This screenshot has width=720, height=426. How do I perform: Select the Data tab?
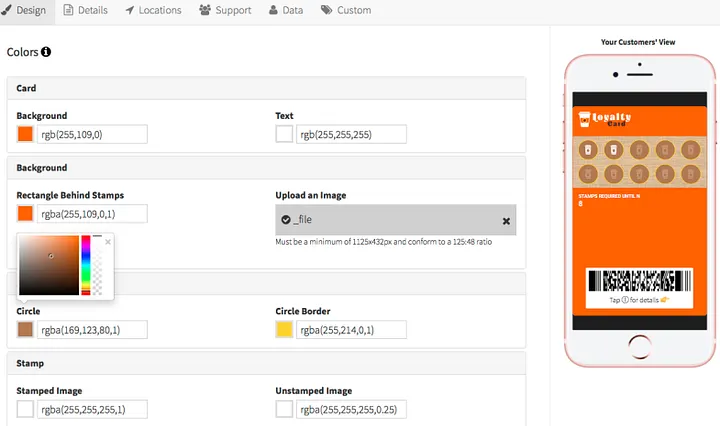[x=286, y=10]
